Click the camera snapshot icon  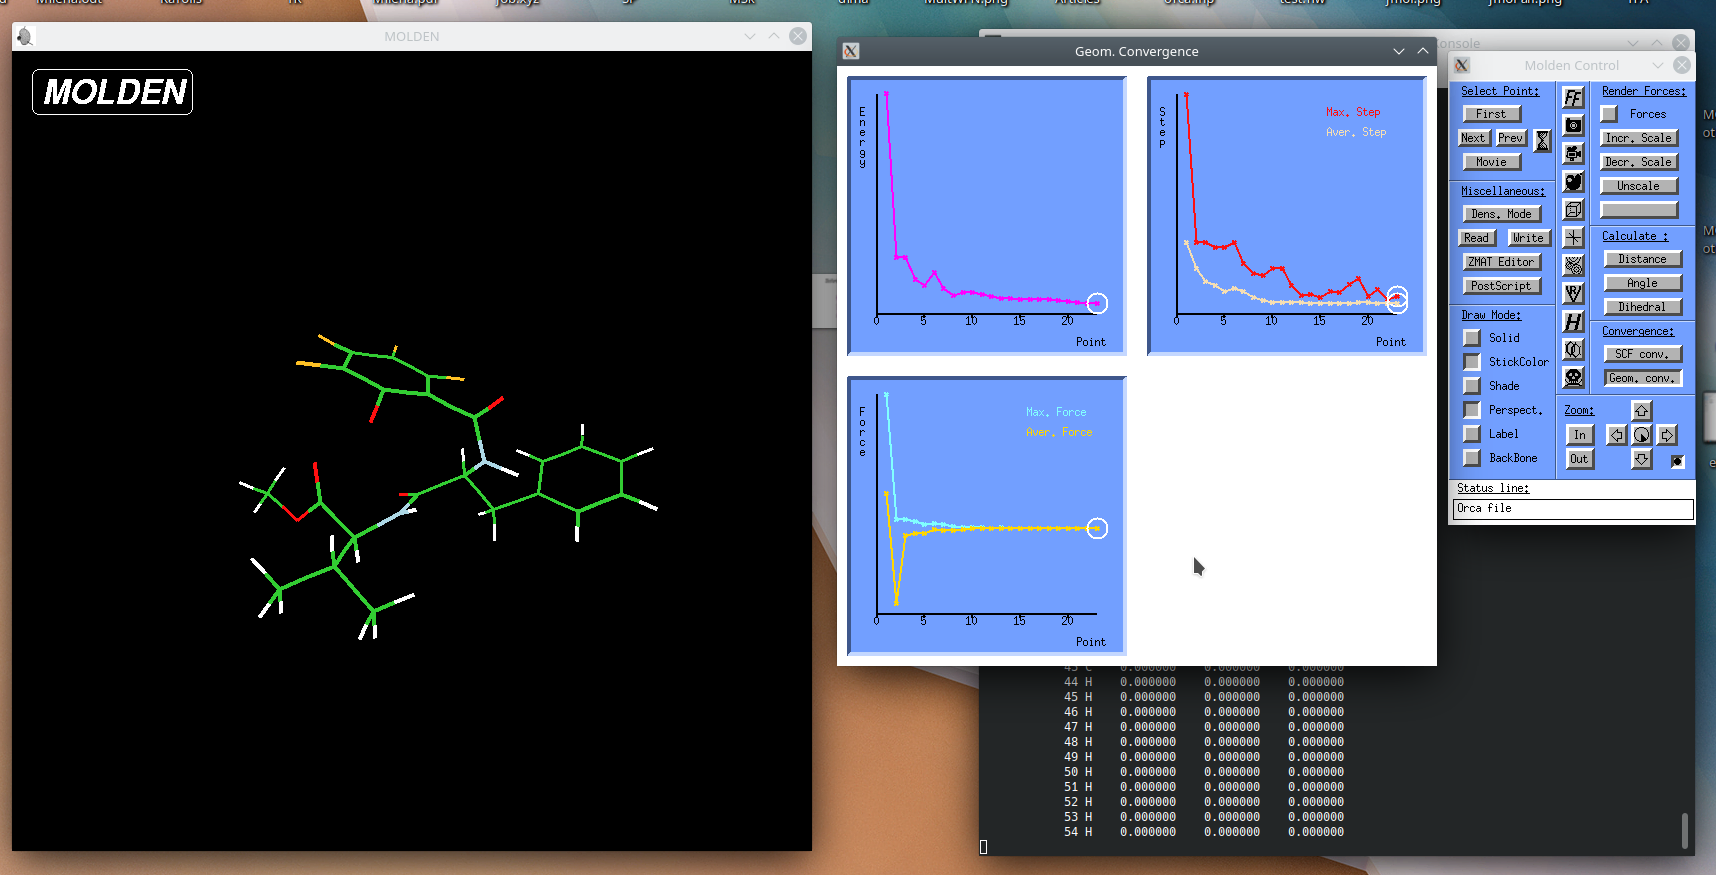click(1573, 126)
